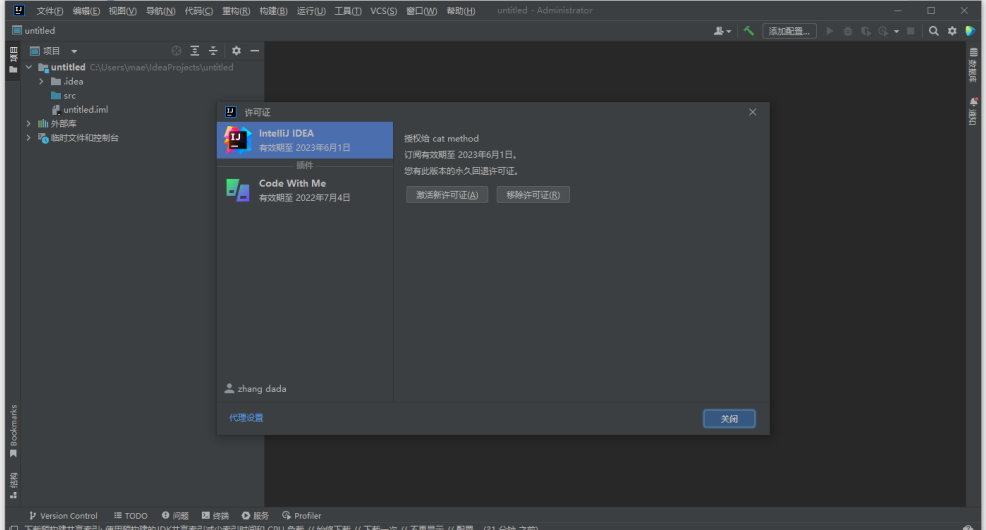This screenshot has width=986, height=530.
Task: Expand the scratch files and consoles node
Action: point(28,138)
